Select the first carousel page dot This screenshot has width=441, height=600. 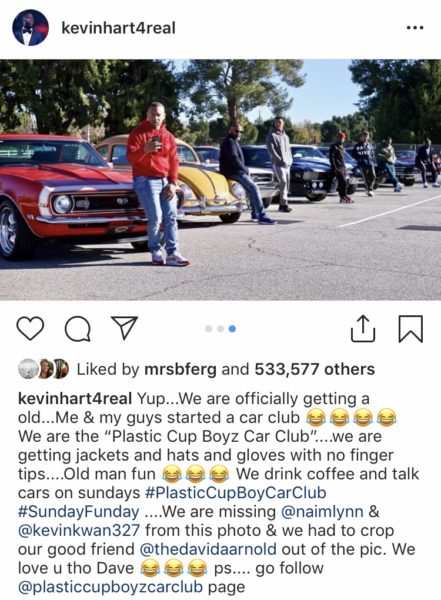[209, 329]
